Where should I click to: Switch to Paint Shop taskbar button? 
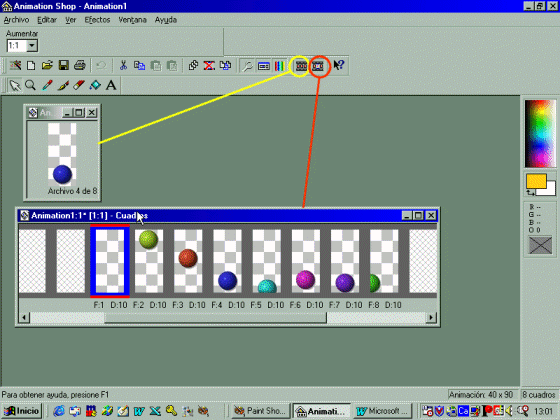(x=260, y=411)
